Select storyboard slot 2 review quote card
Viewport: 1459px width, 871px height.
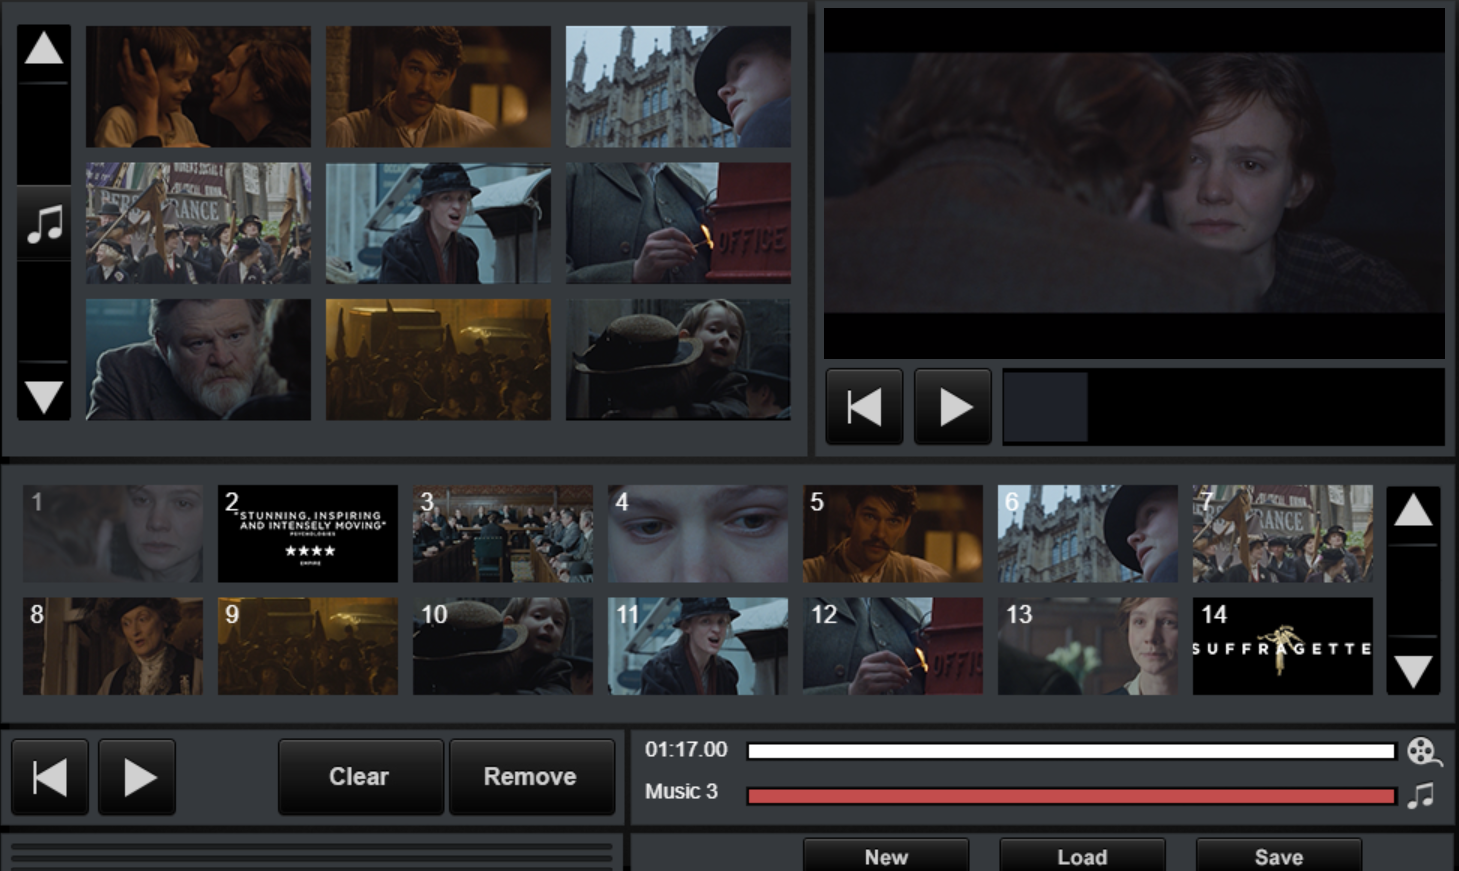(x=308, y=534)
